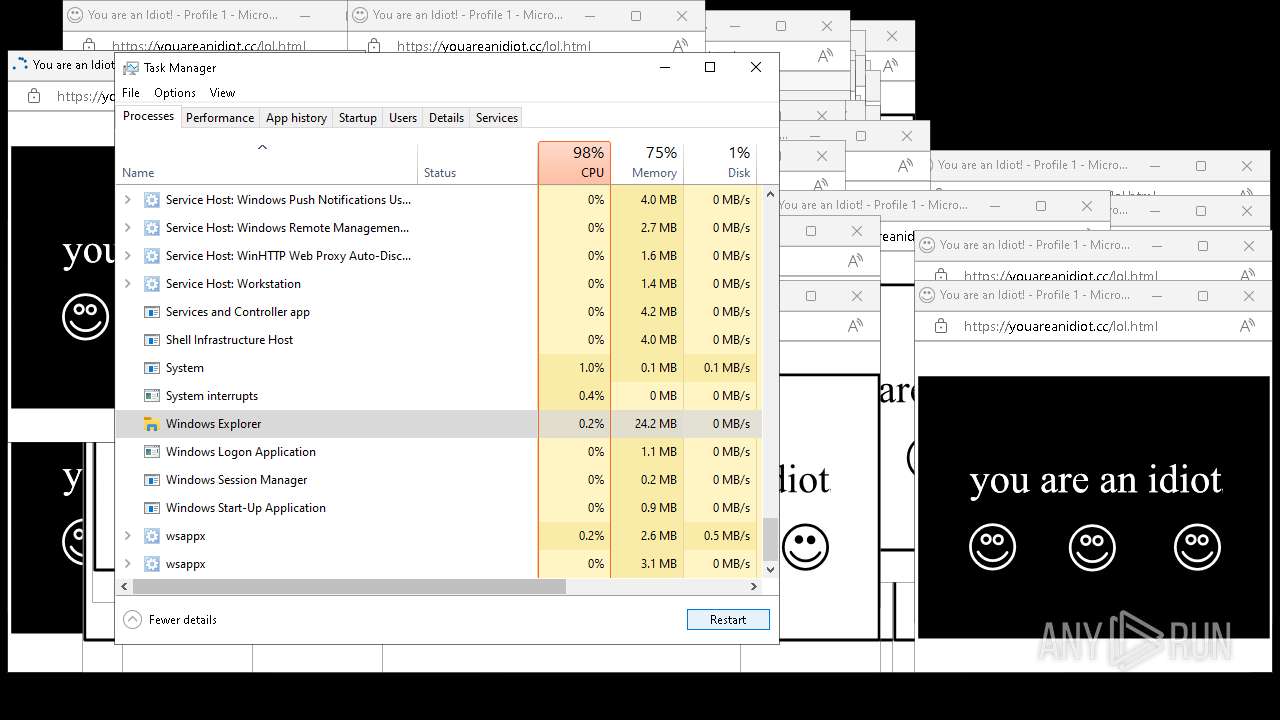Click gear icon of wsappx using 2.6 MB

click(152, 536)
